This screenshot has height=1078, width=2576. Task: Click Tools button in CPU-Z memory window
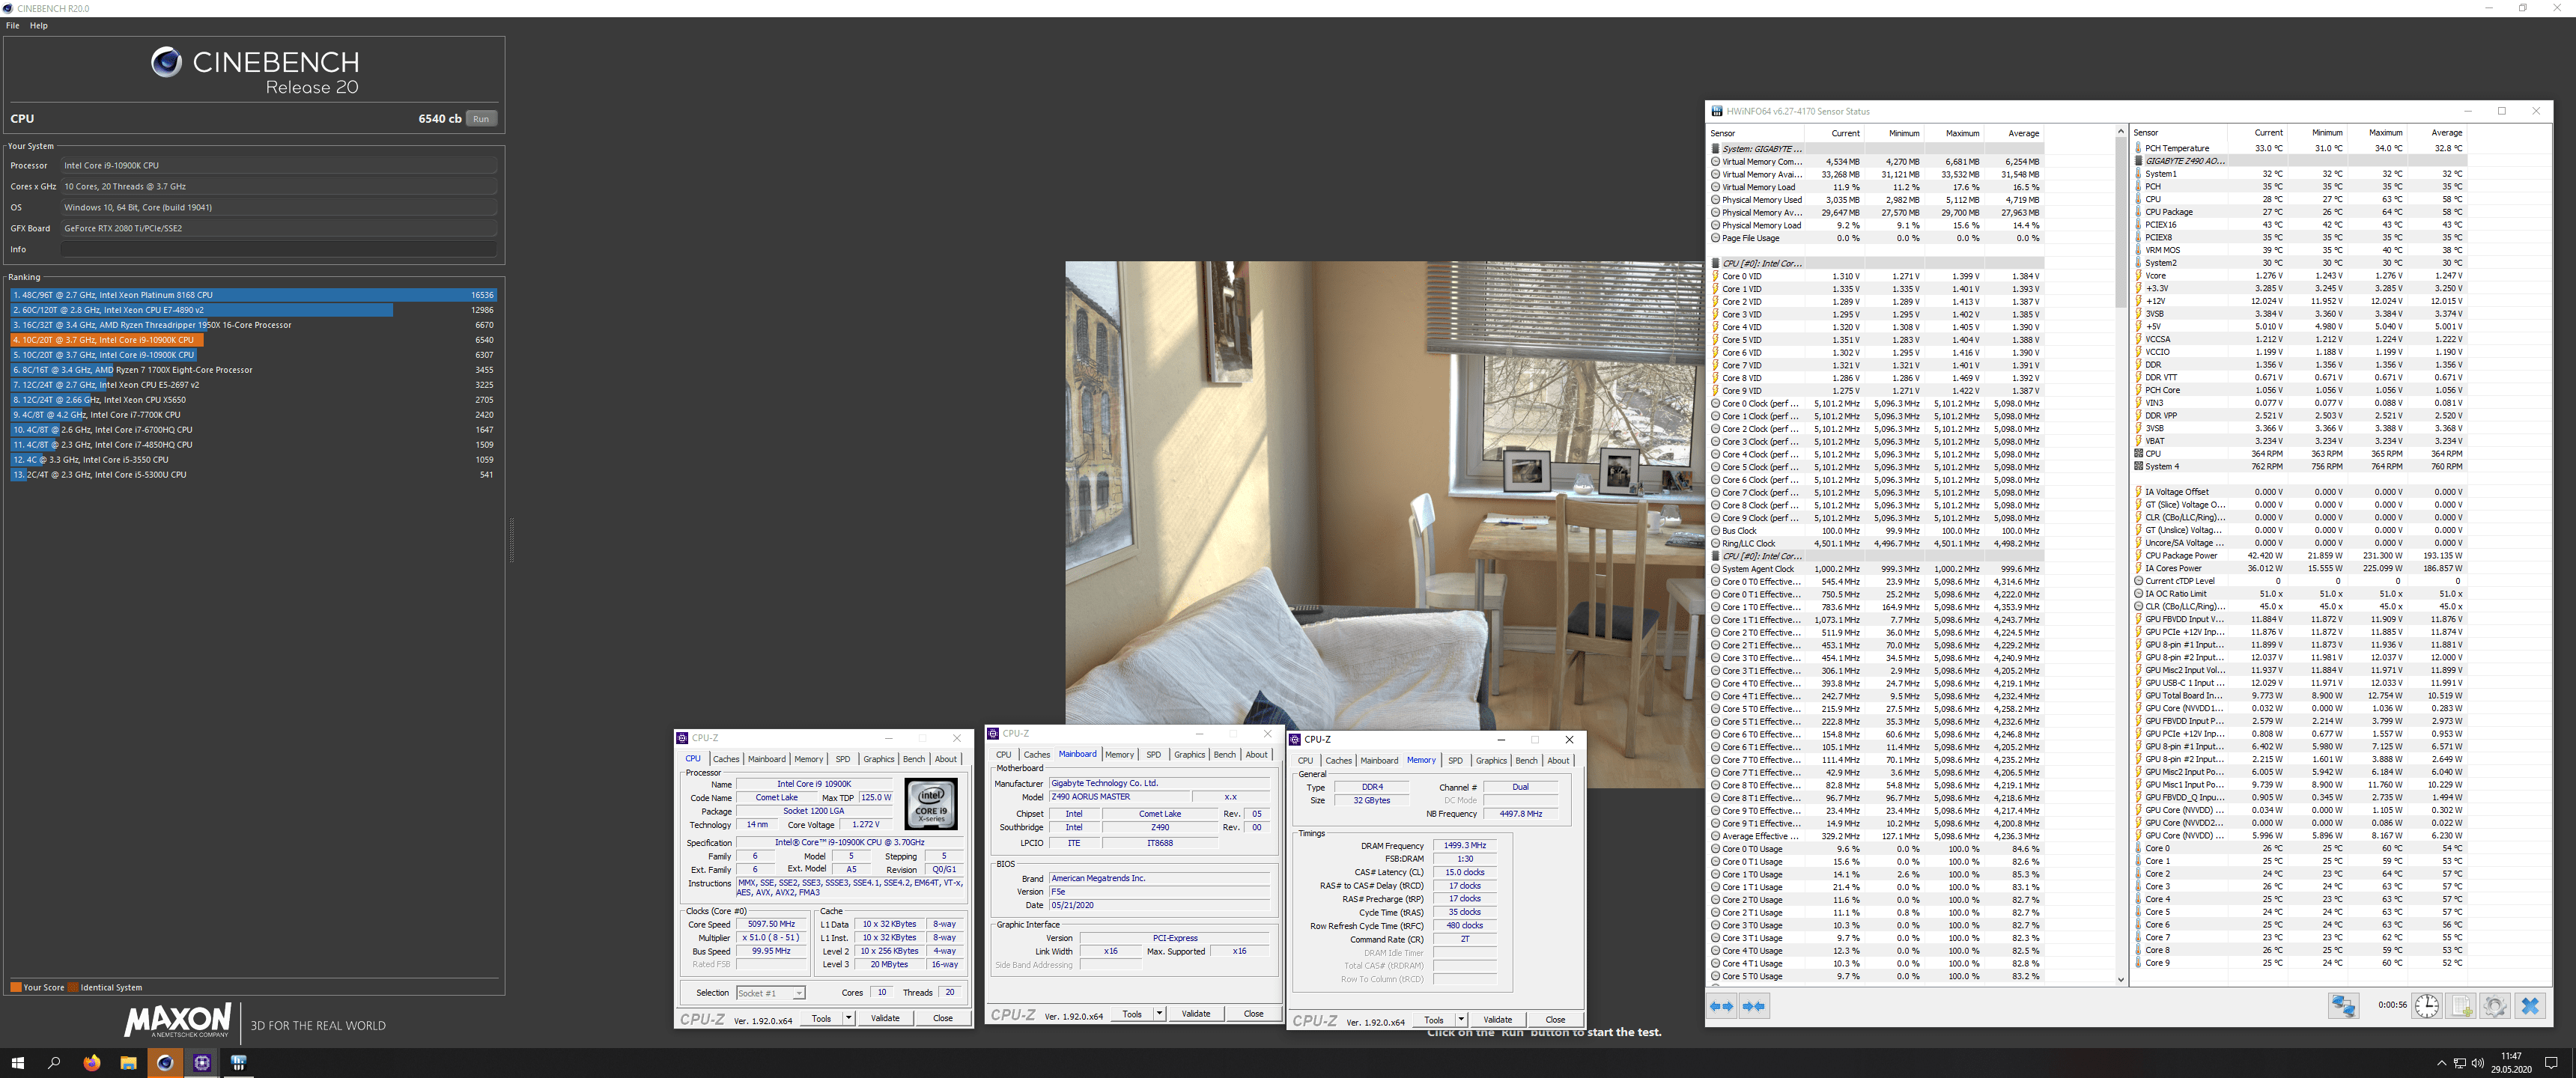click(x=1434, y=1020)
